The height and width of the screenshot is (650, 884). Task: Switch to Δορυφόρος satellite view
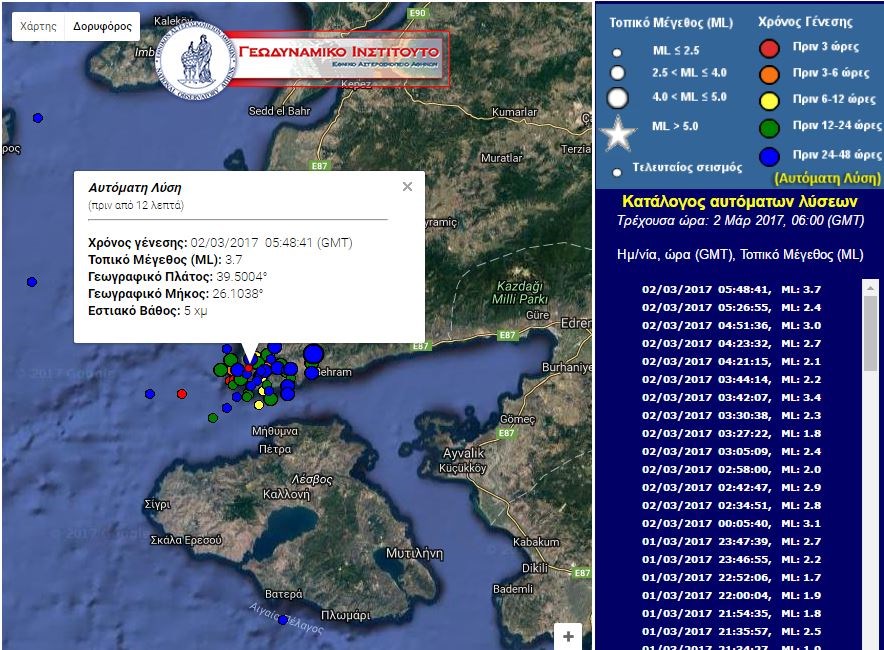102,26
